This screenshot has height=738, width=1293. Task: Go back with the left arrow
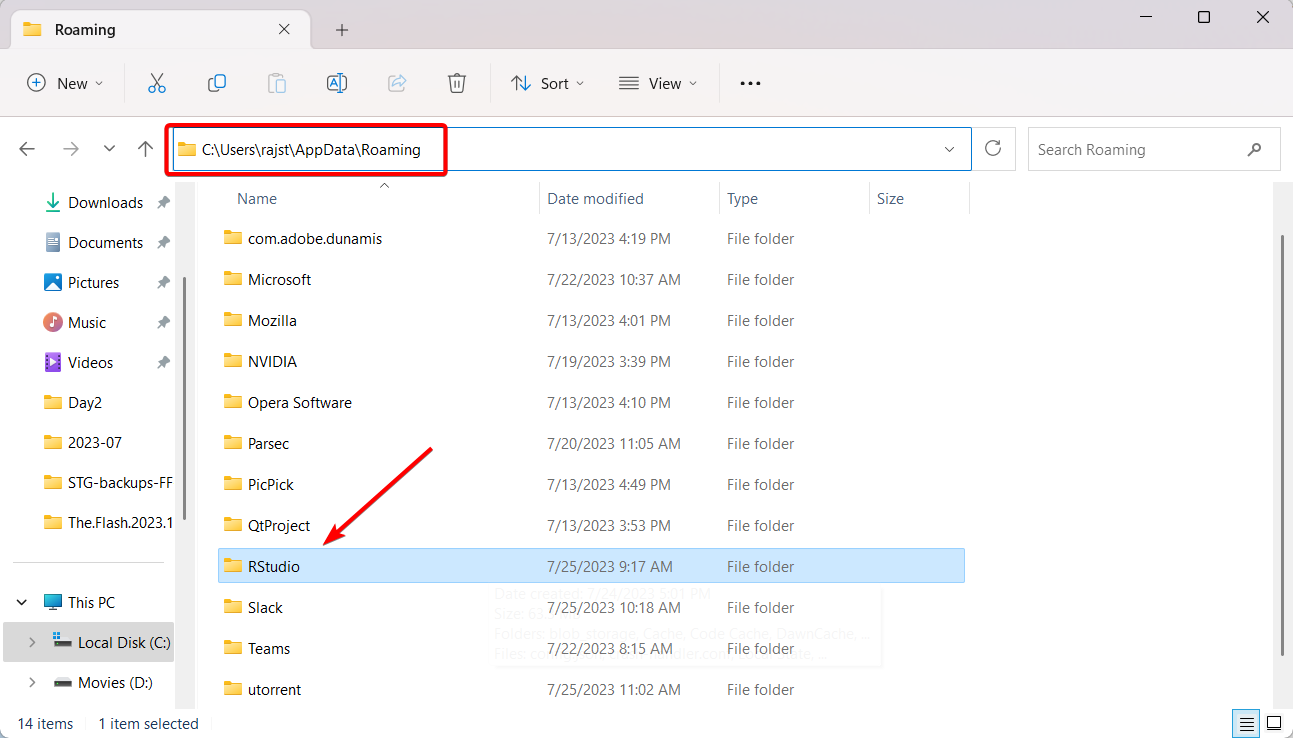click(27, 149)
